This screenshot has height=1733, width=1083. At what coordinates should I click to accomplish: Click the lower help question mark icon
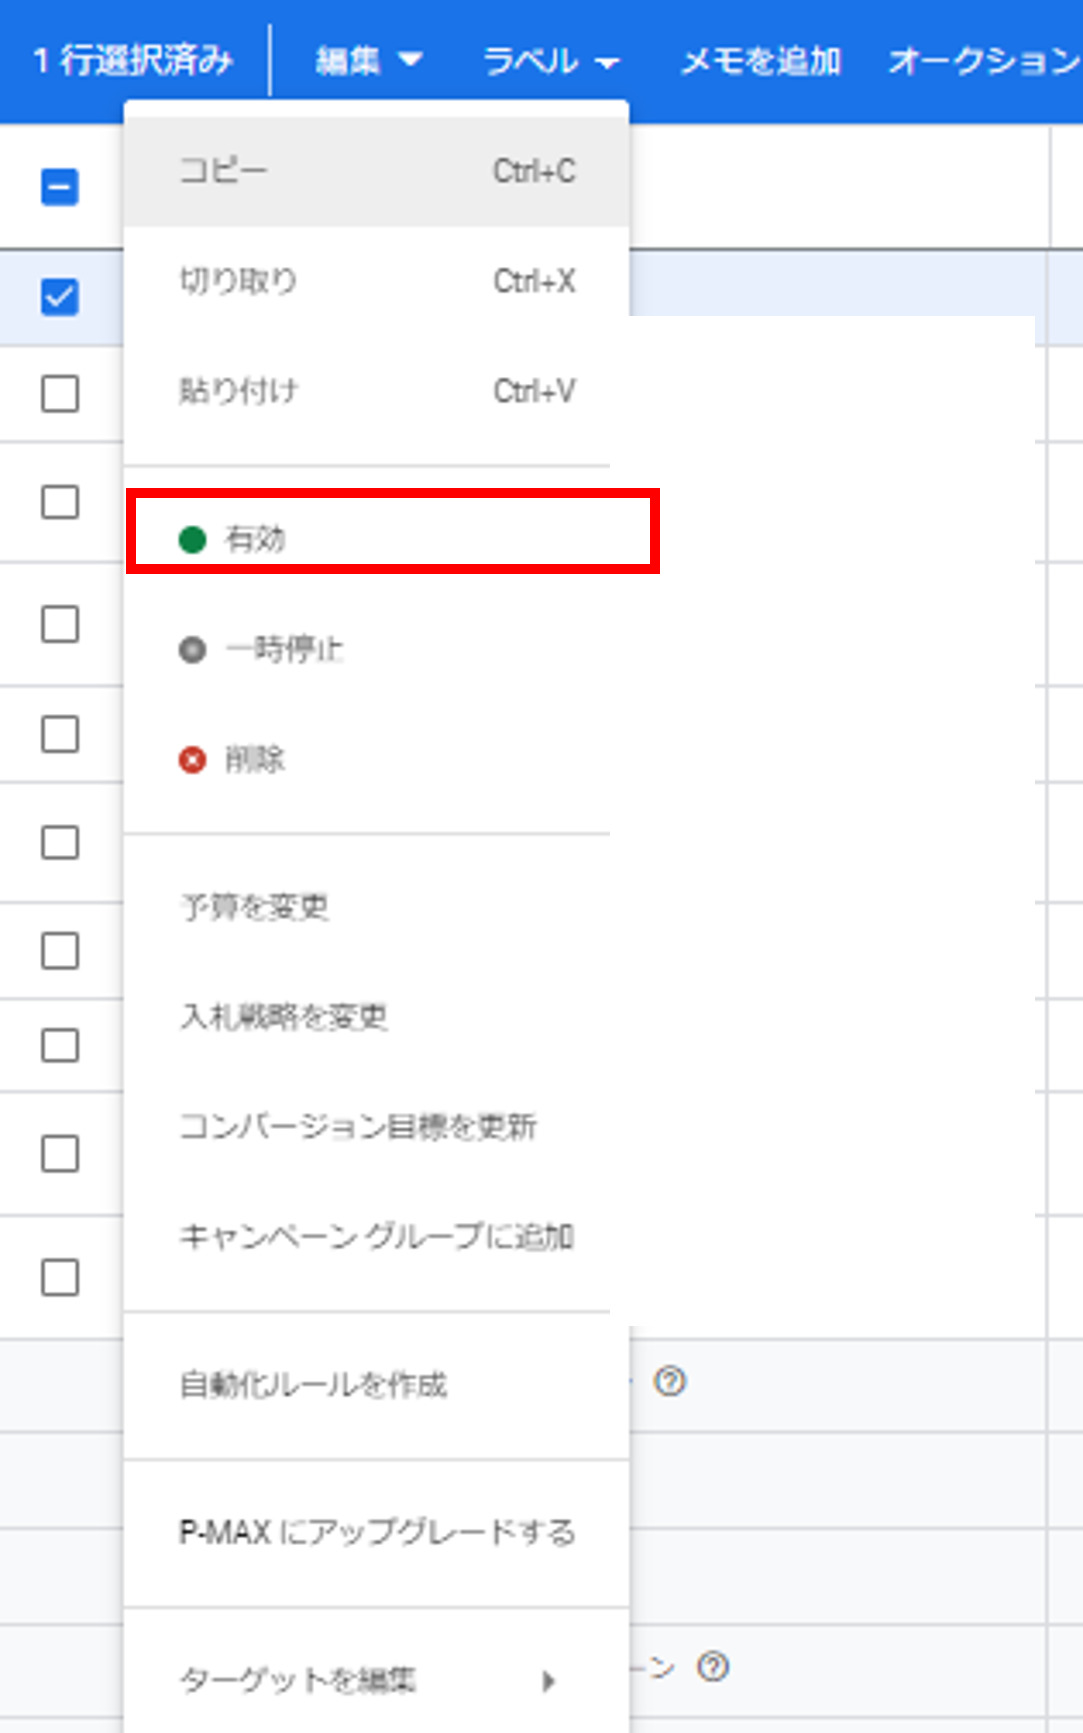coord(713,1666)
